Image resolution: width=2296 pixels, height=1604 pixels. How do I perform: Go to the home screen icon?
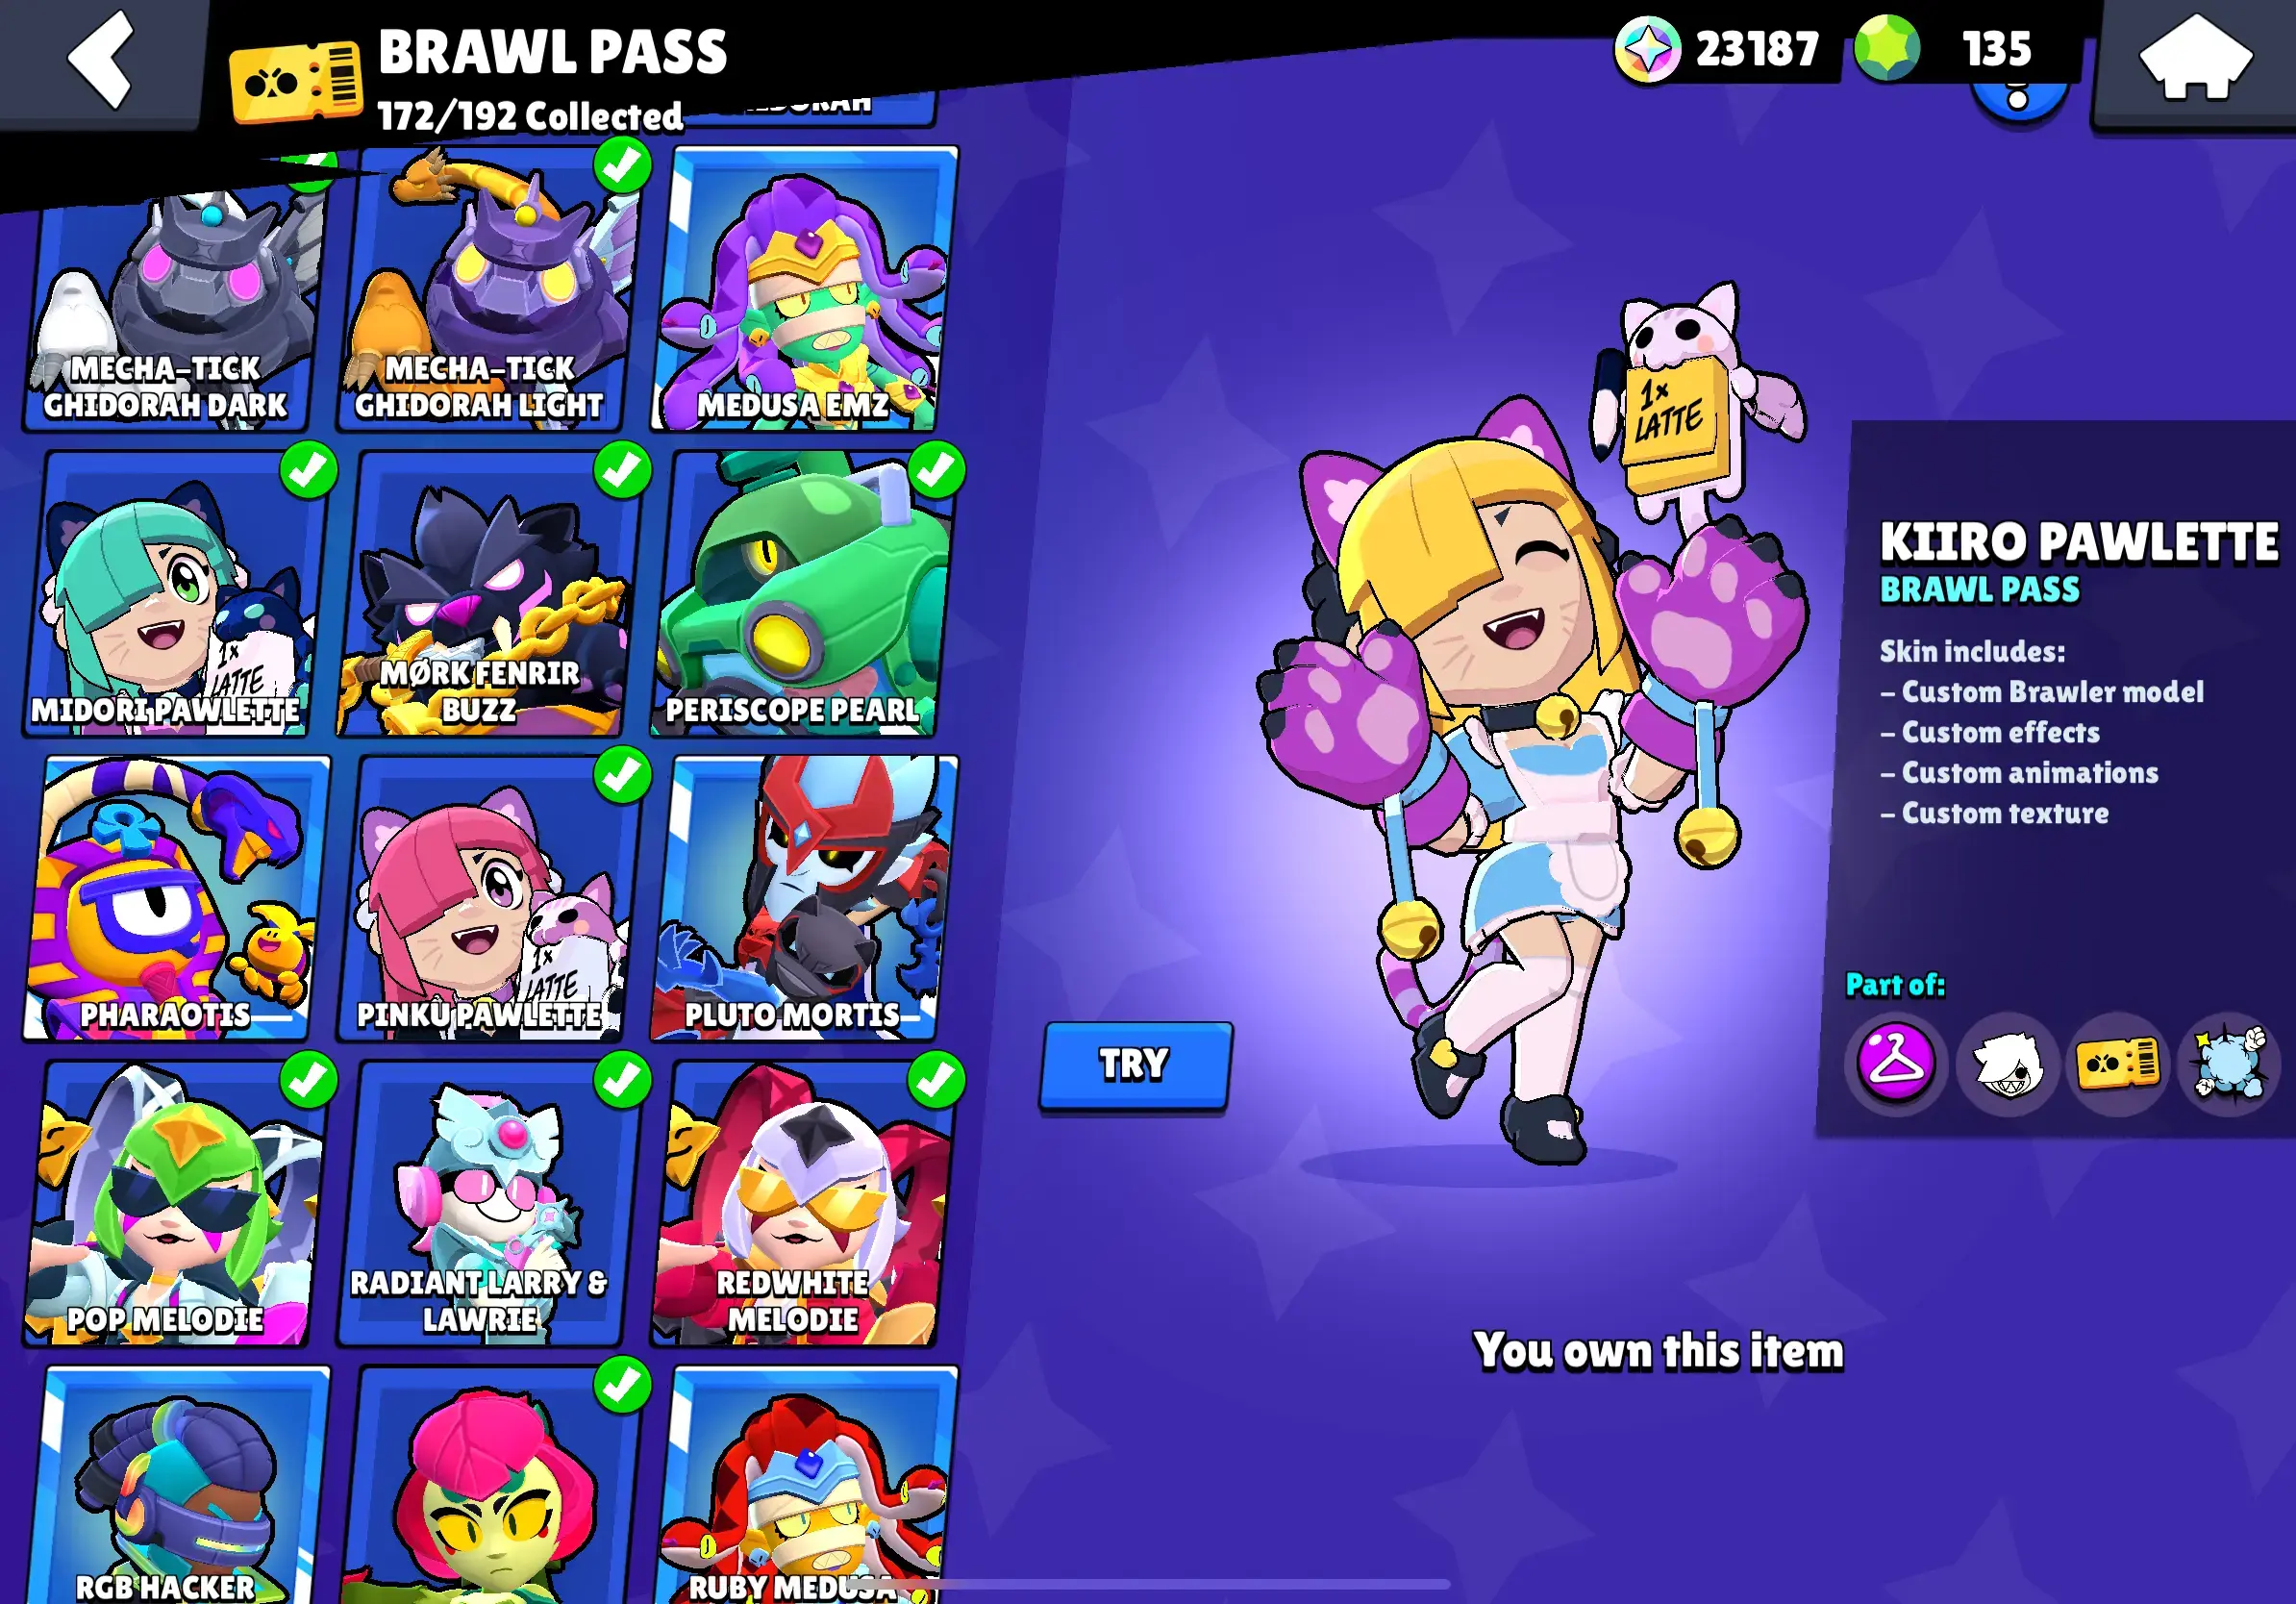tap(2195, 60)
